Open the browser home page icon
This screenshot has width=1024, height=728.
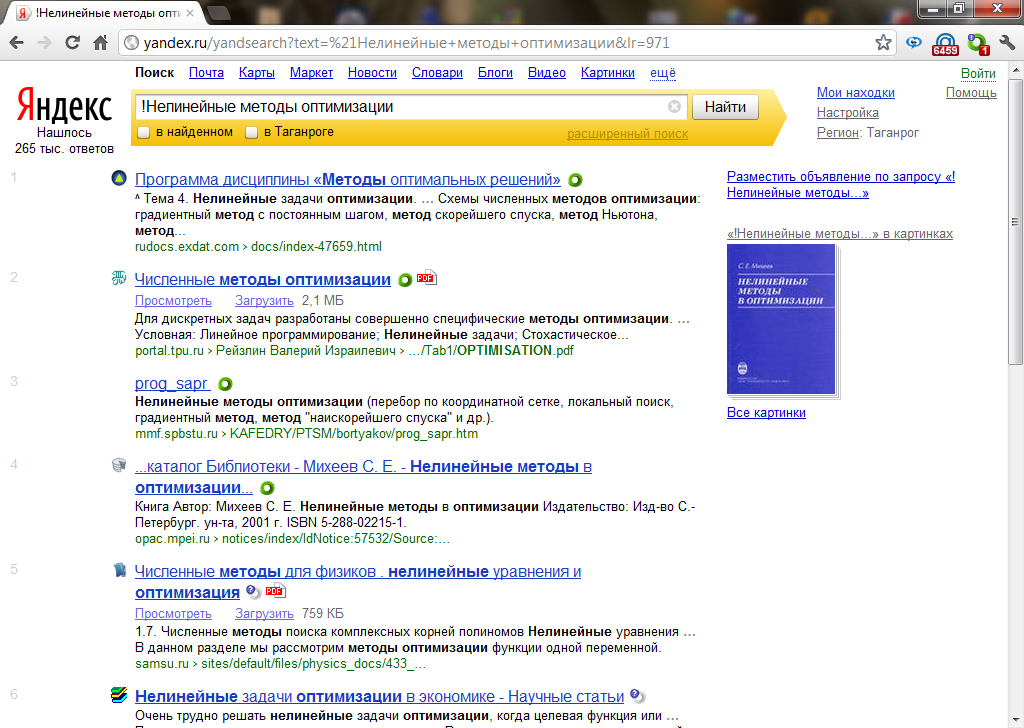100,43
